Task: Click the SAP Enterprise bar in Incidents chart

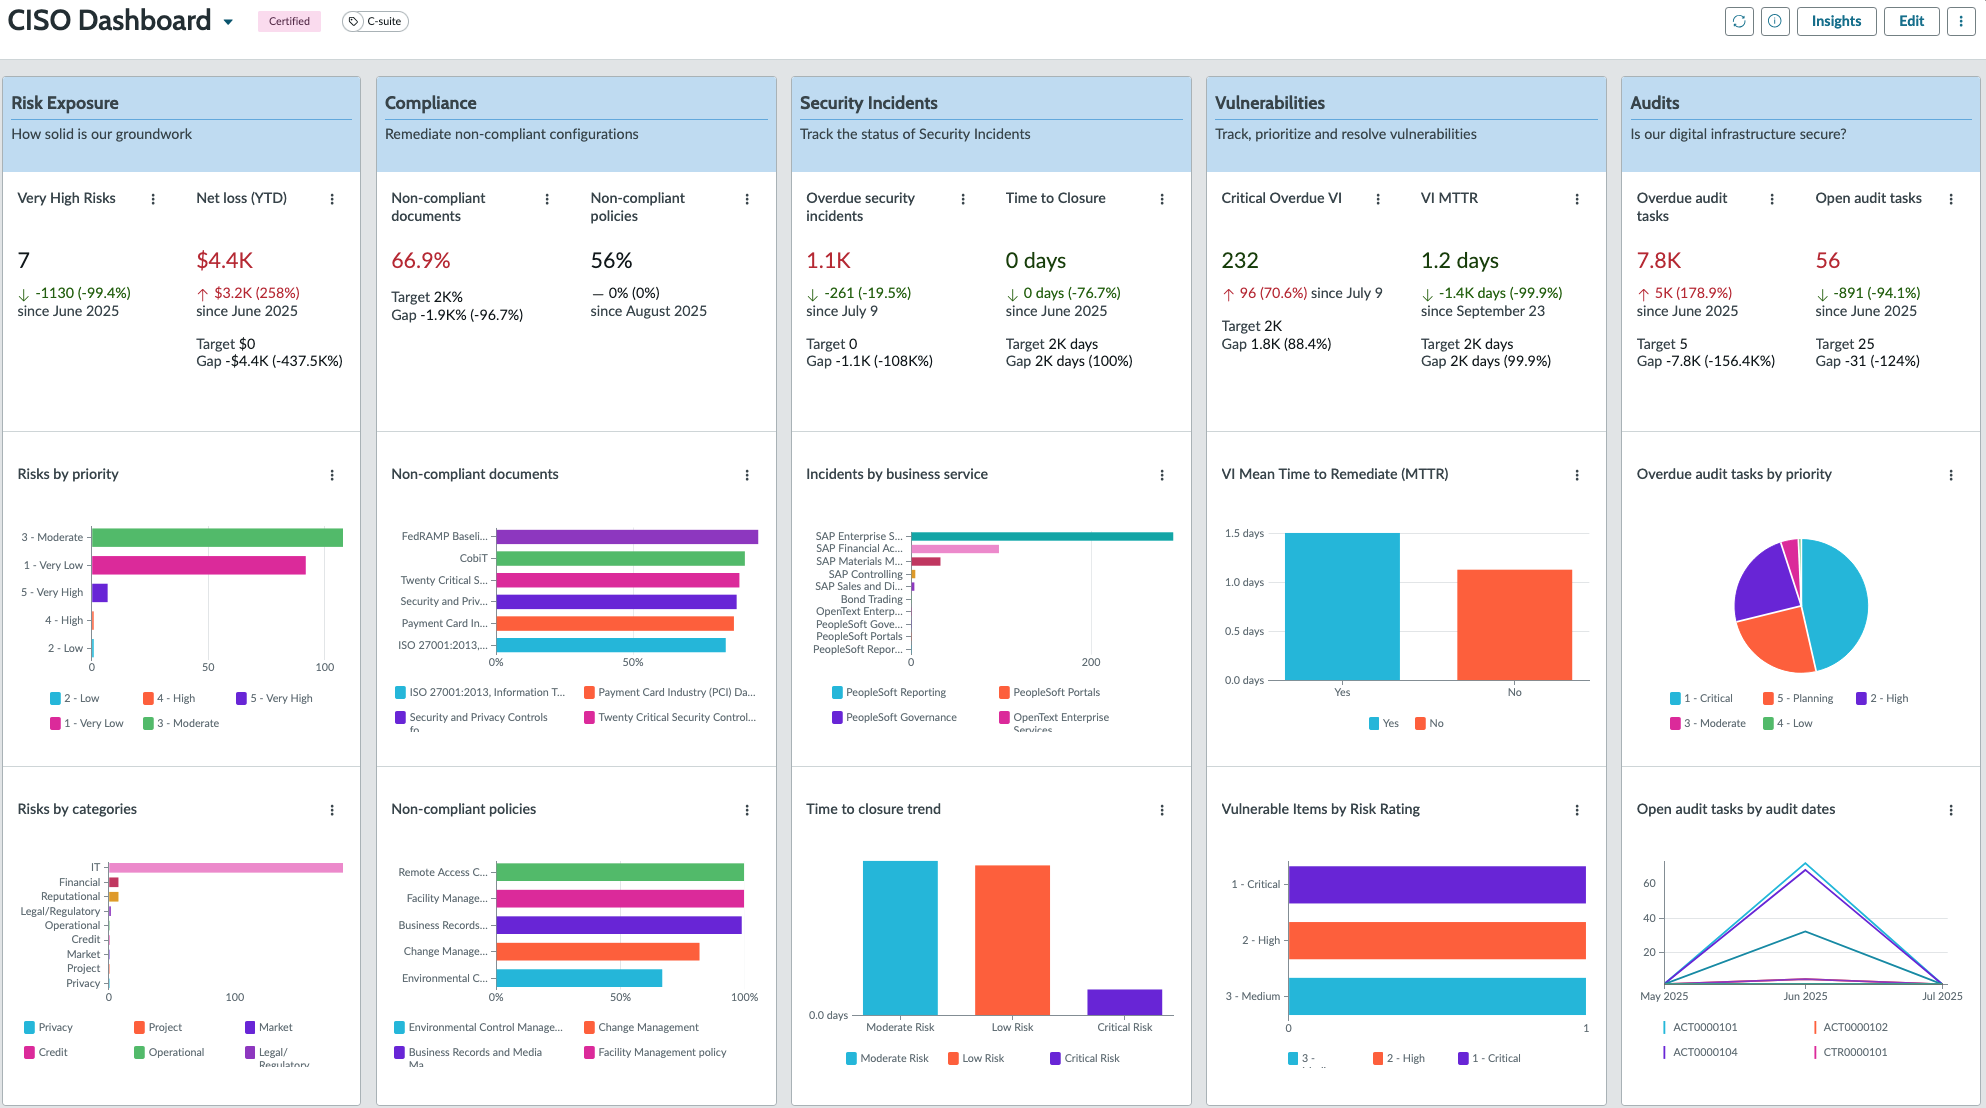Action: pos(1042,537)
